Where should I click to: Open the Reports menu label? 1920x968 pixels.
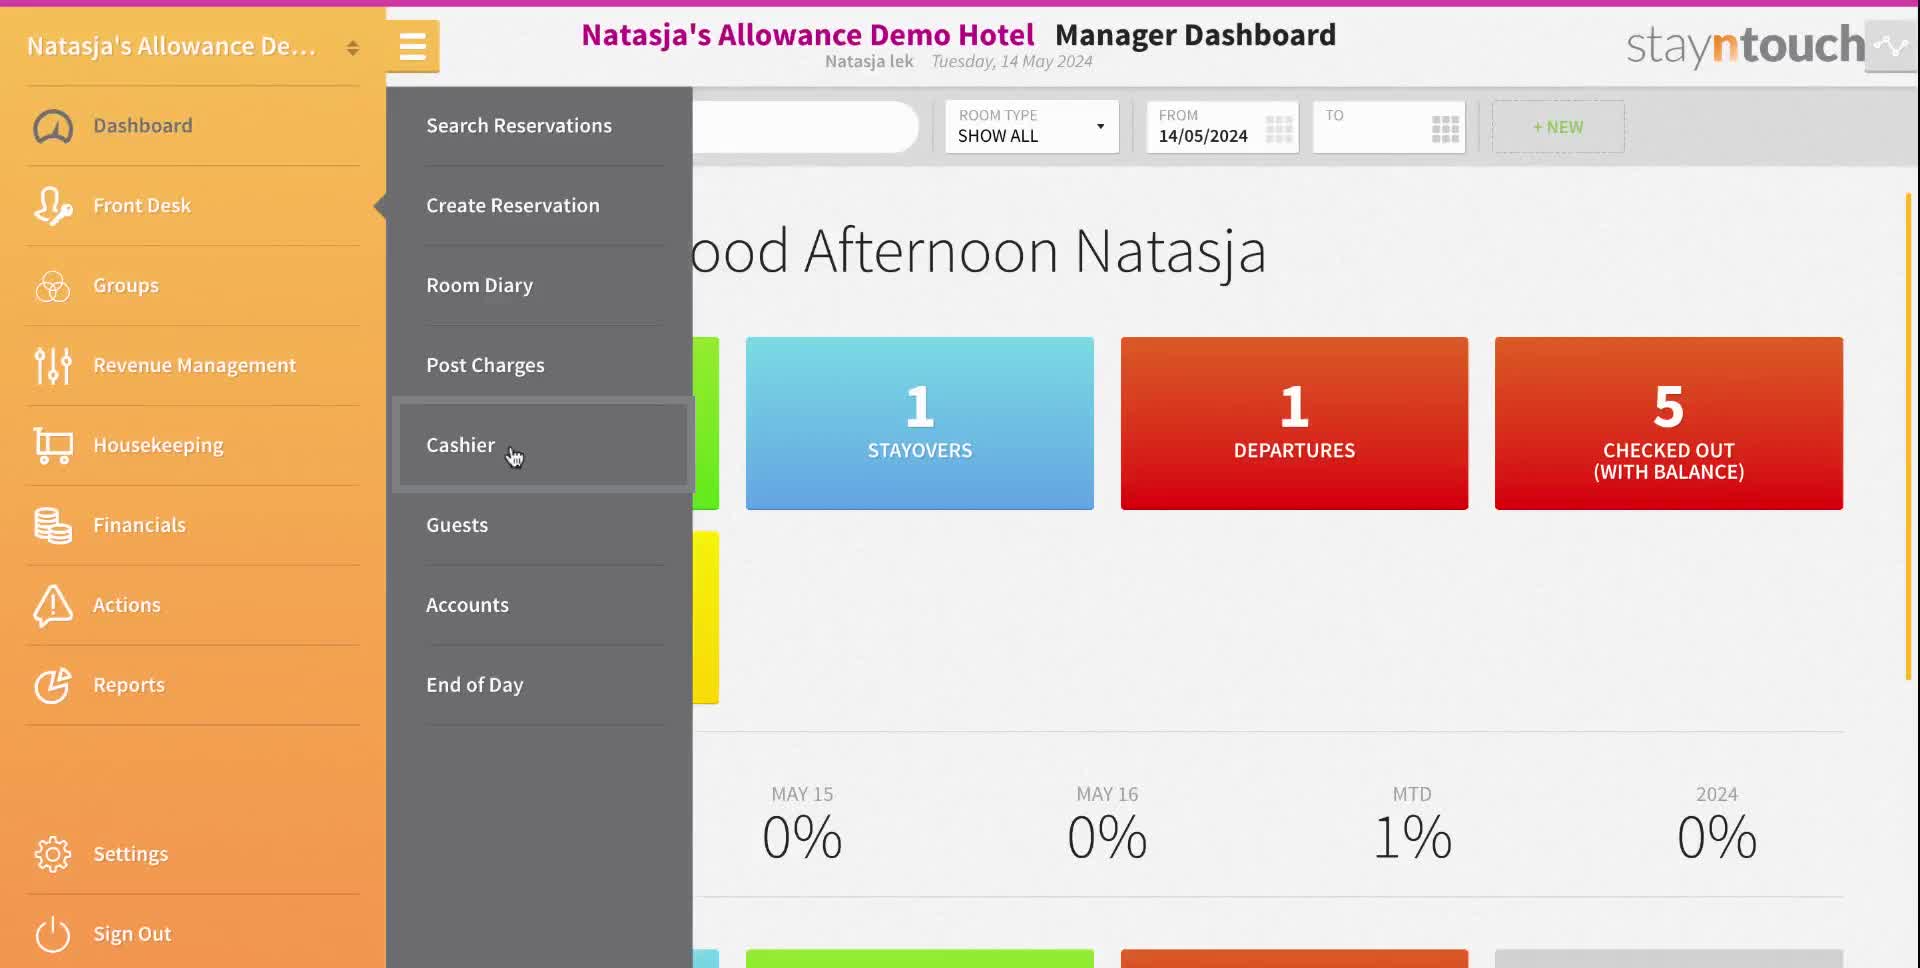(x=129, y=686)
